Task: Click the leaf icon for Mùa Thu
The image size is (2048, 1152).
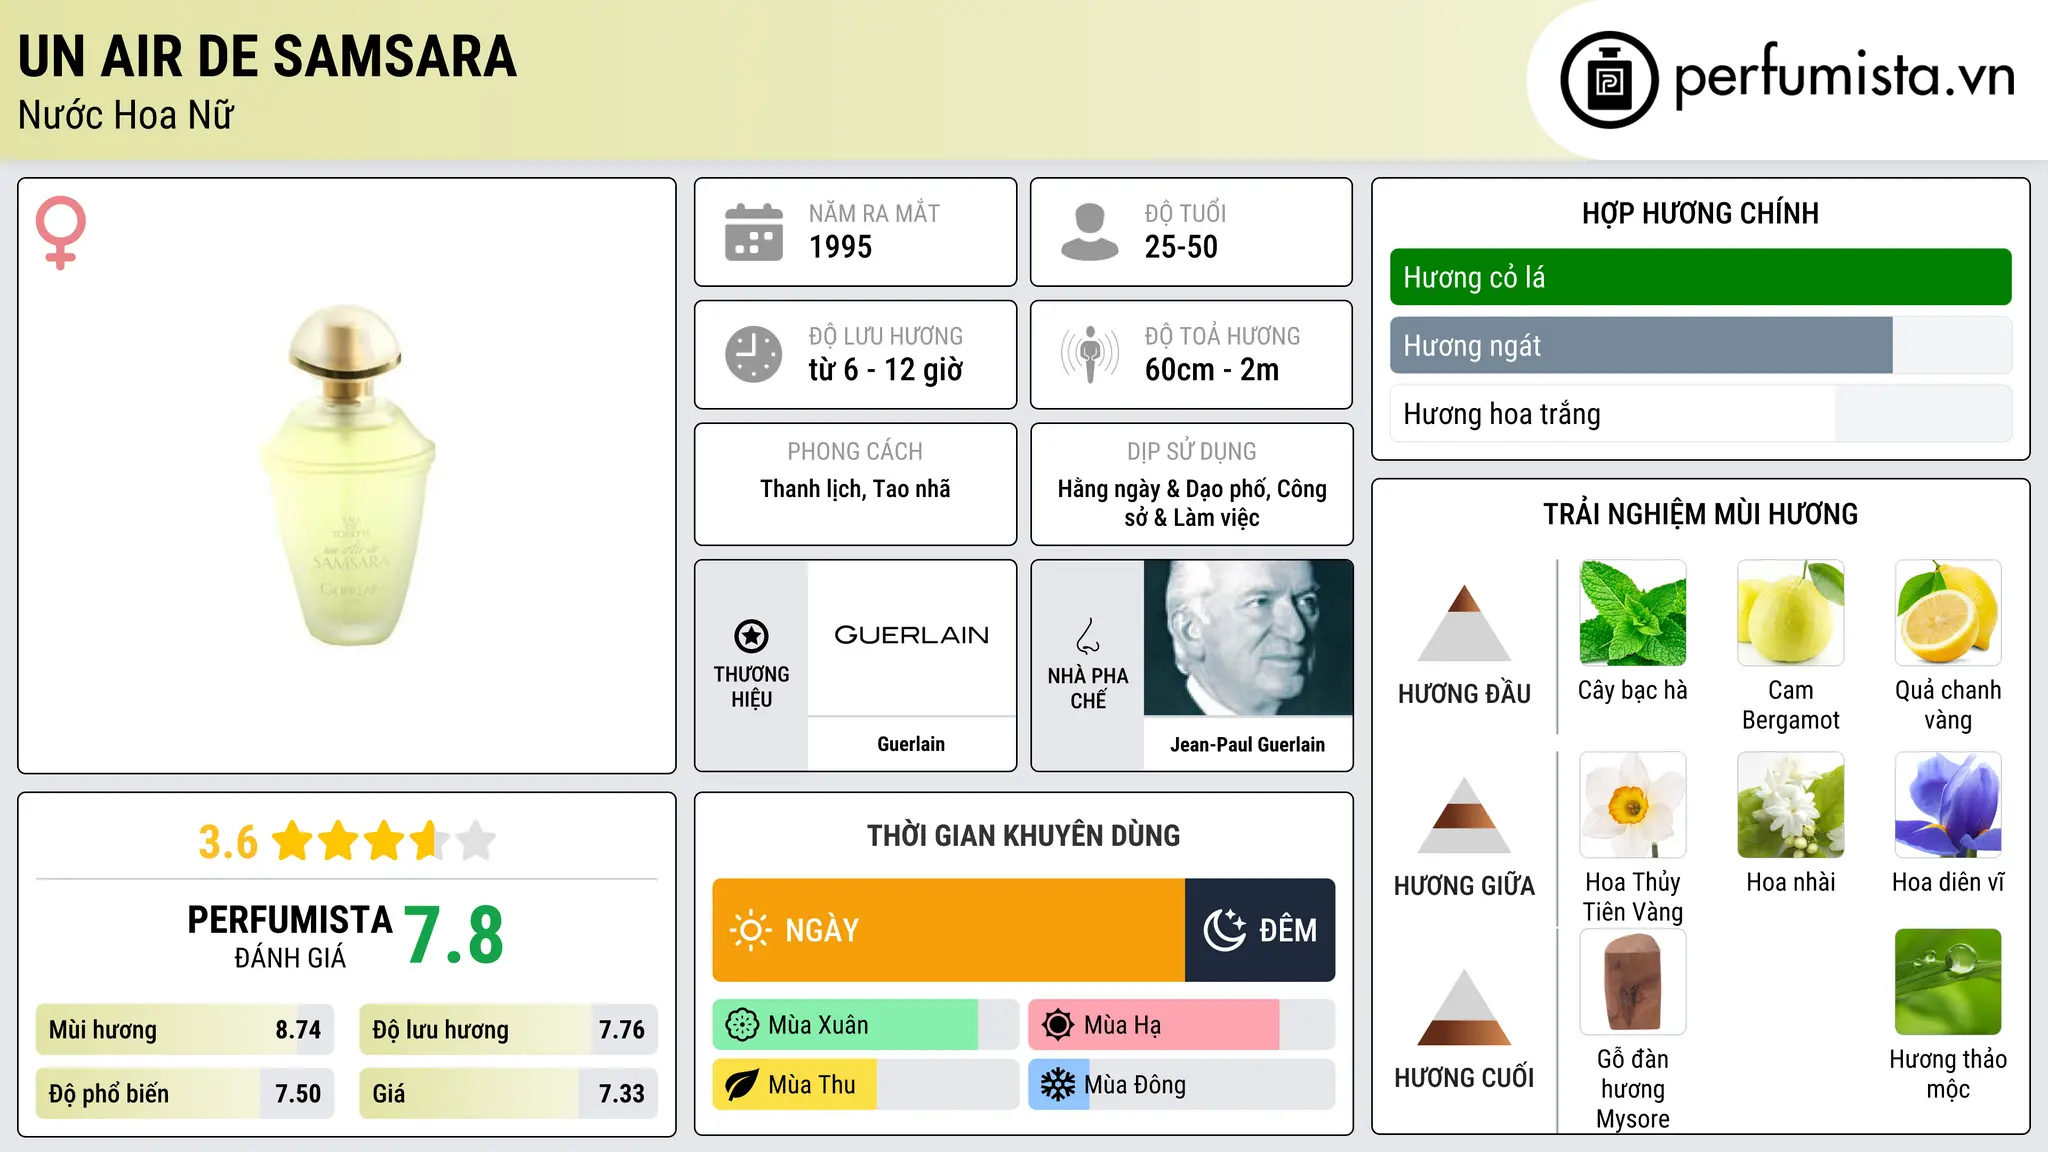Action: tap(742, 1085)
